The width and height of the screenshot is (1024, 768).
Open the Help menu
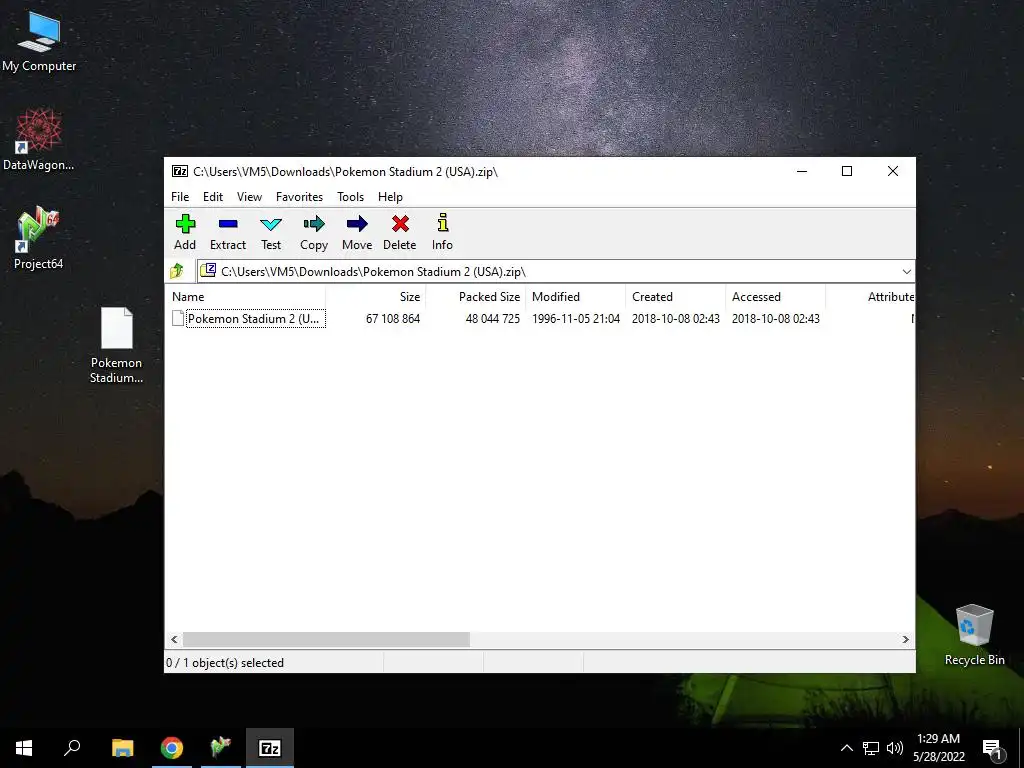(x=390, y=197)
